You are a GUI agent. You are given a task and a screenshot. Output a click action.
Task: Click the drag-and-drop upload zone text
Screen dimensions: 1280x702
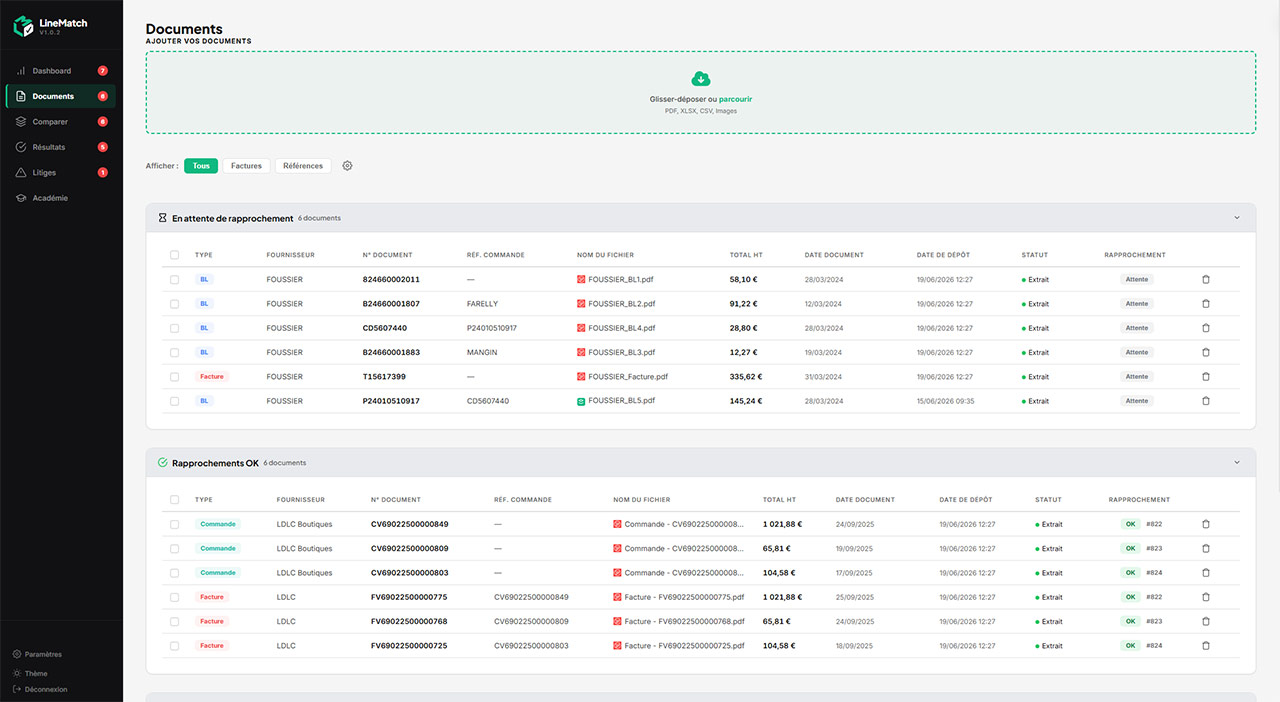click(701, 99)
